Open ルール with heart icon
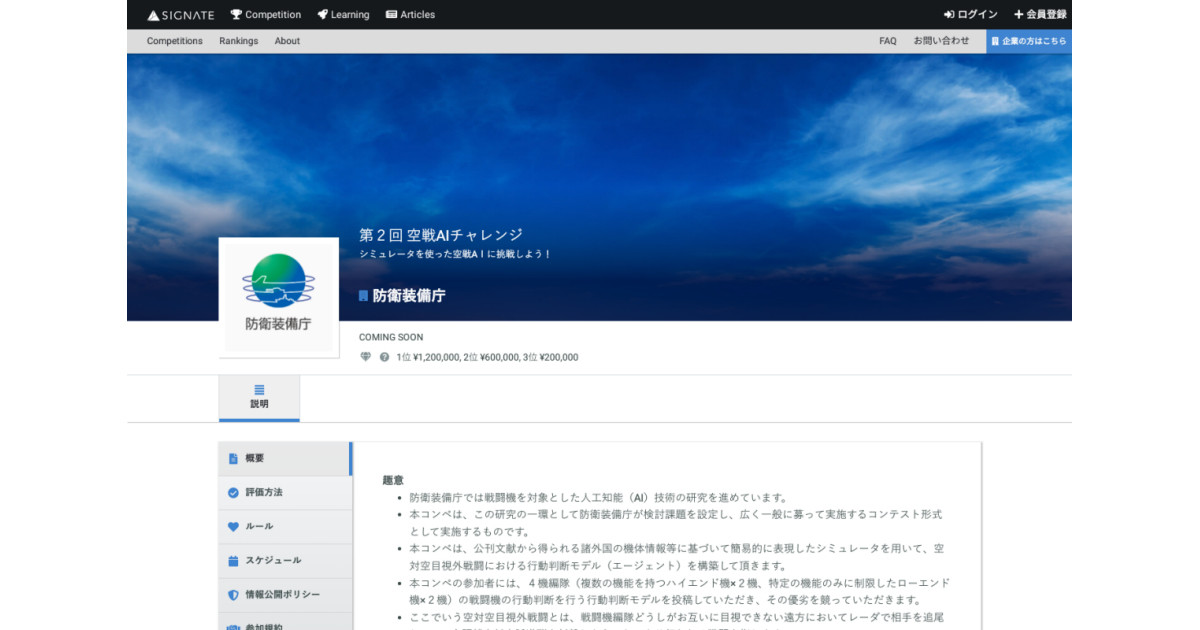Viewport: 1200px width, 630px height. (x=286, y=527)
